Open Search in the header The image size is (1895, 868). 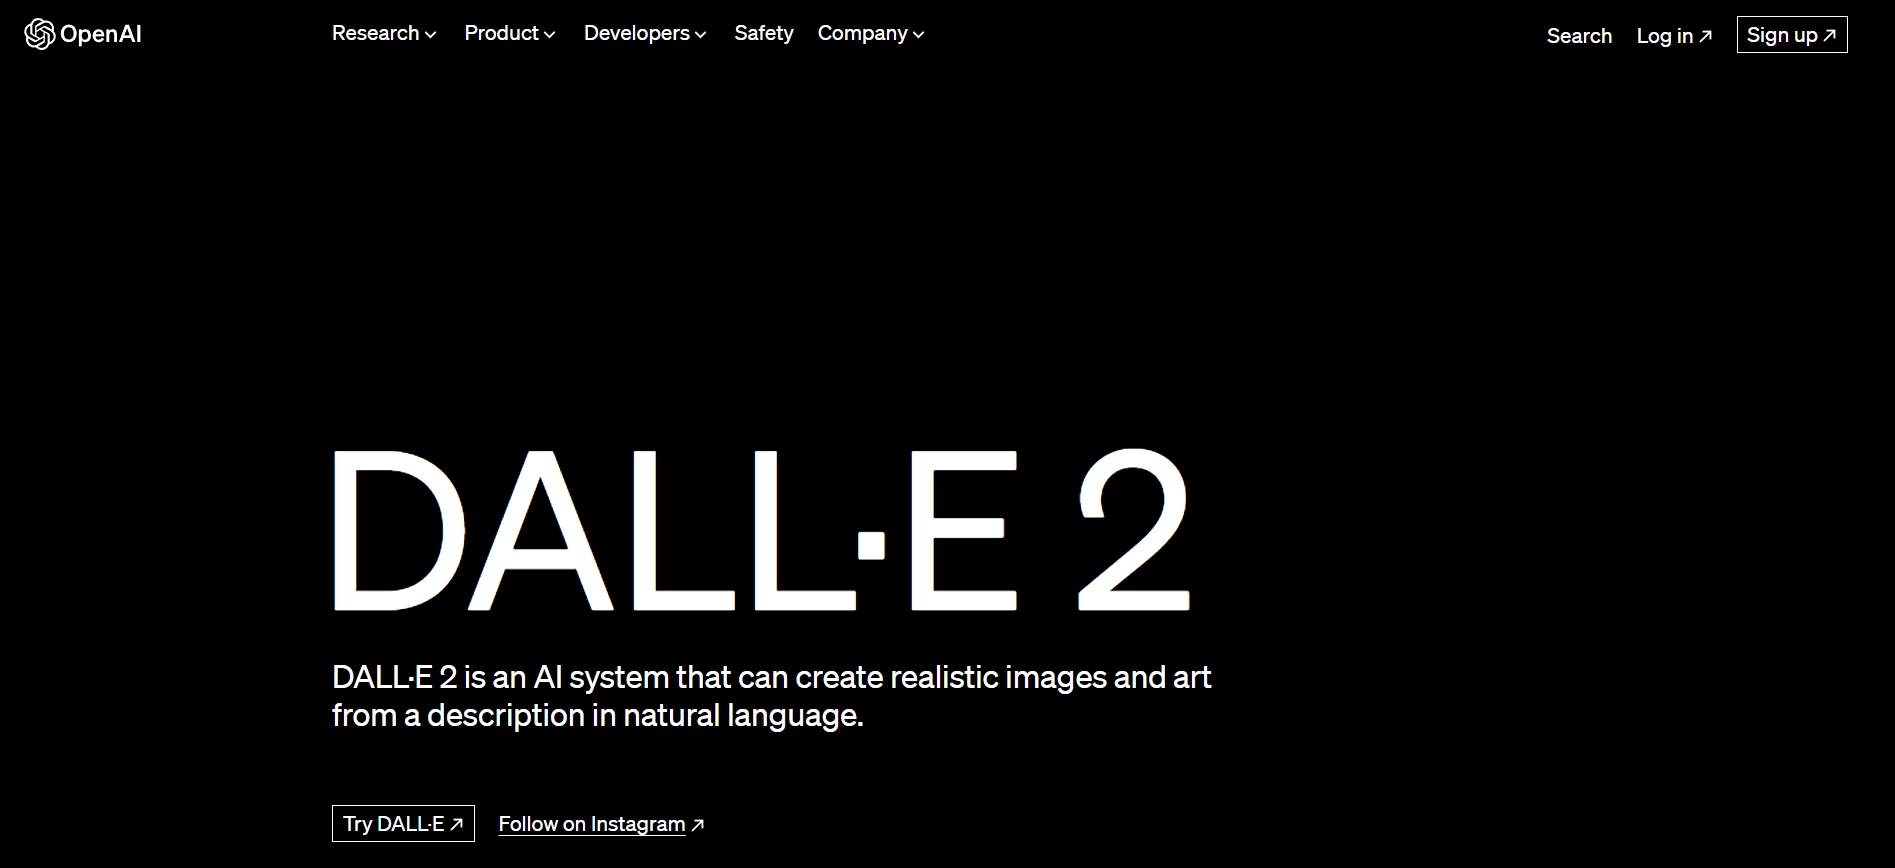pos(1579,36)
